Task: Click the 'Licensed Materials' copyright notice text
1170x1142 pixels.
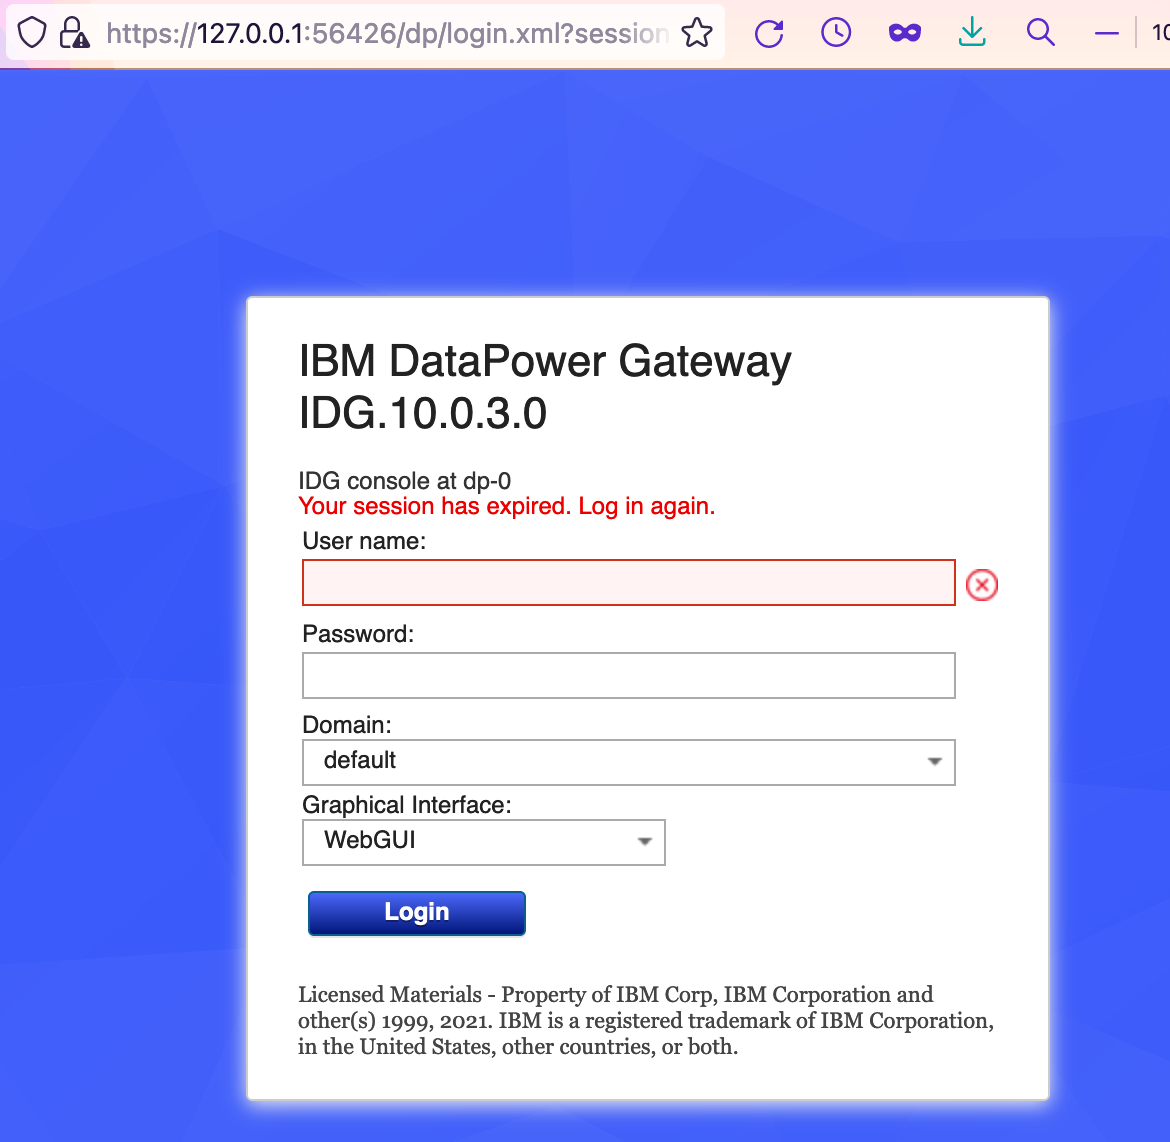Action: (x=645, y=1020)
